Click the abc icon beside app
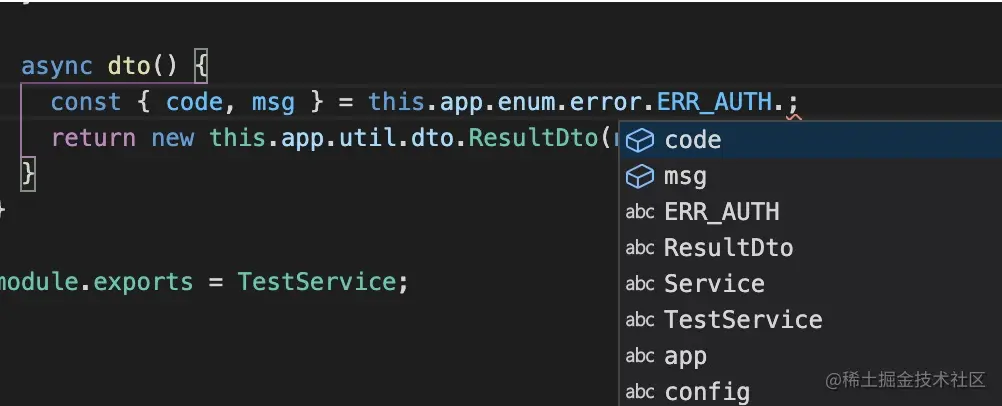Viewport: 1002px width, 406px height. (640, 355)
